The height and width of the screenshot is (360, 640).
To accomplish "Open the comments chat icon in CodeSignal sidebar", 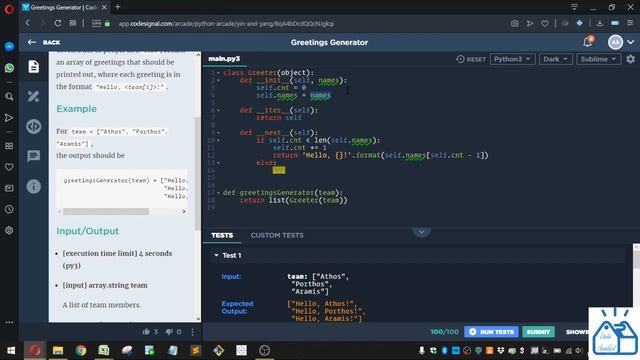I will coord(33,156).
